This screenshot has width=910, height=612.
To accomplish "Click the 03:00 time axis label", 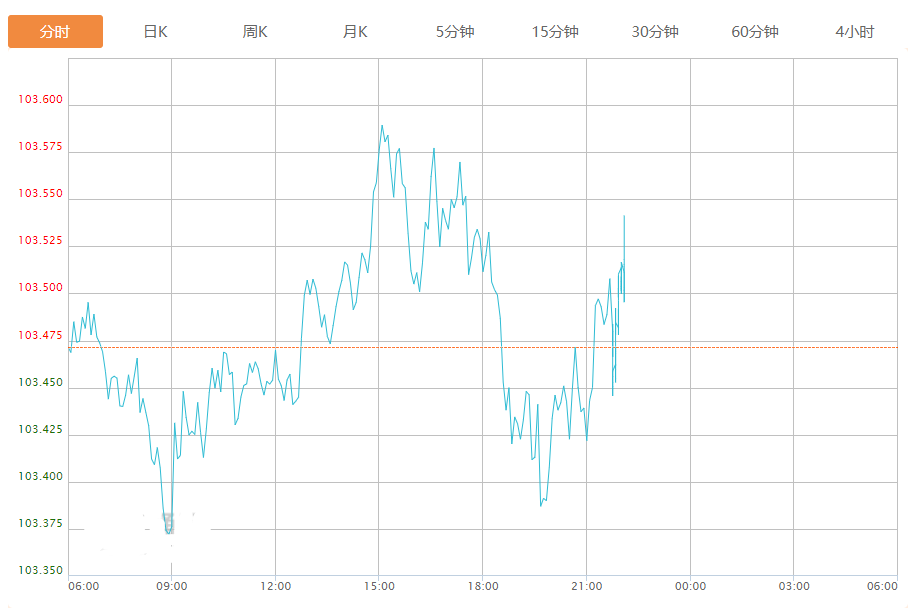I will (794, 586).
